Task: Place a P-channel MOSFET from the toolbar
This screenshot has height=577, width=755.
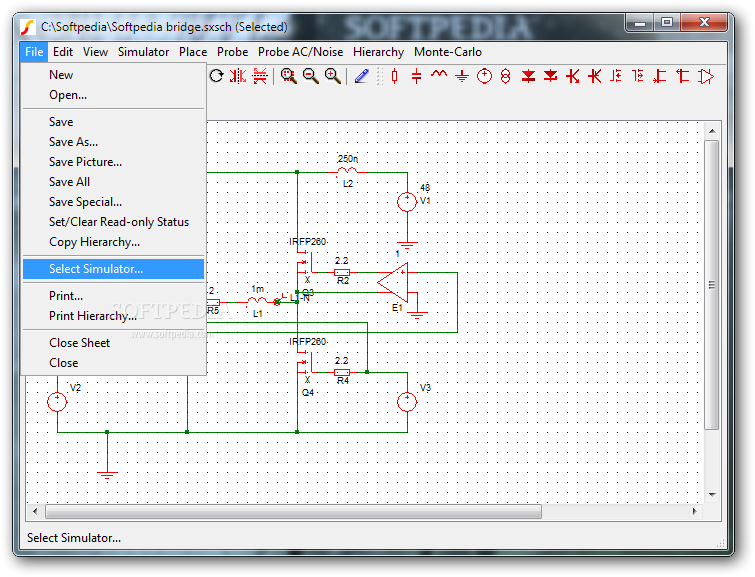Action: point(638,76)
